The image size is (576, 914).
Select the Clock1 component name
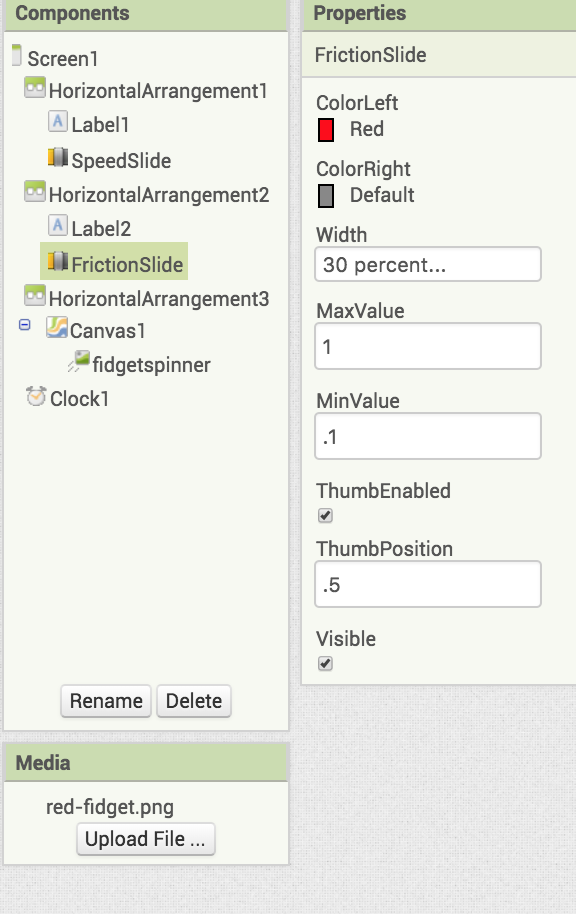[x=79, y=399]
